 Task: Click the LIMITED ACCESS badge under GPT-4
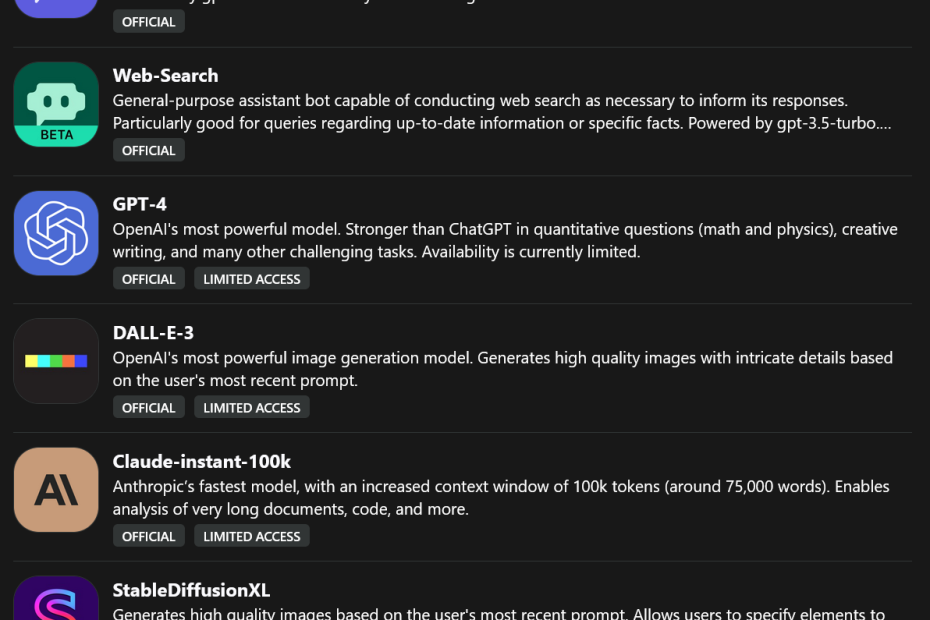pyautogui.click(x=251, y=278)
